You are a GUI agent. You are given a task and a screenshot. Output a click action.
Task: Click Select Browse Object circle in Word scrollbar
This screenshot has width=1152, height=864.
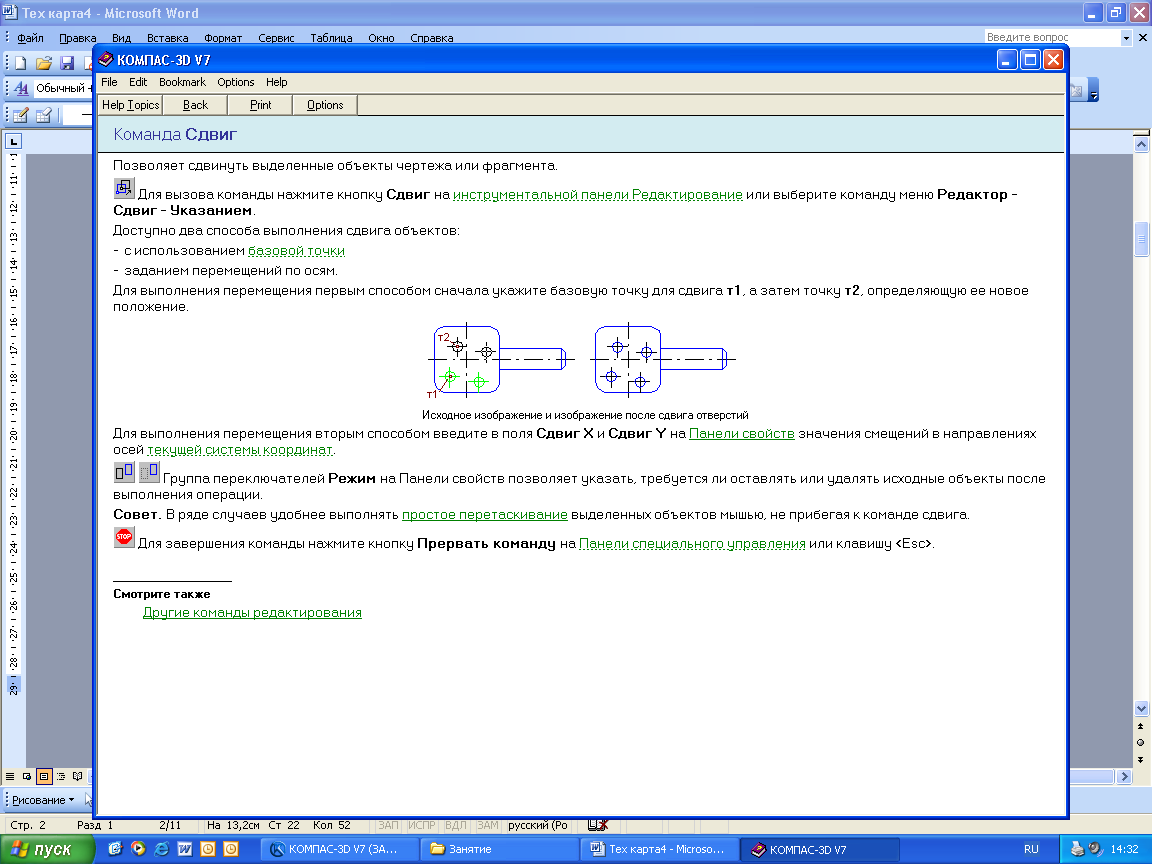1140,743
